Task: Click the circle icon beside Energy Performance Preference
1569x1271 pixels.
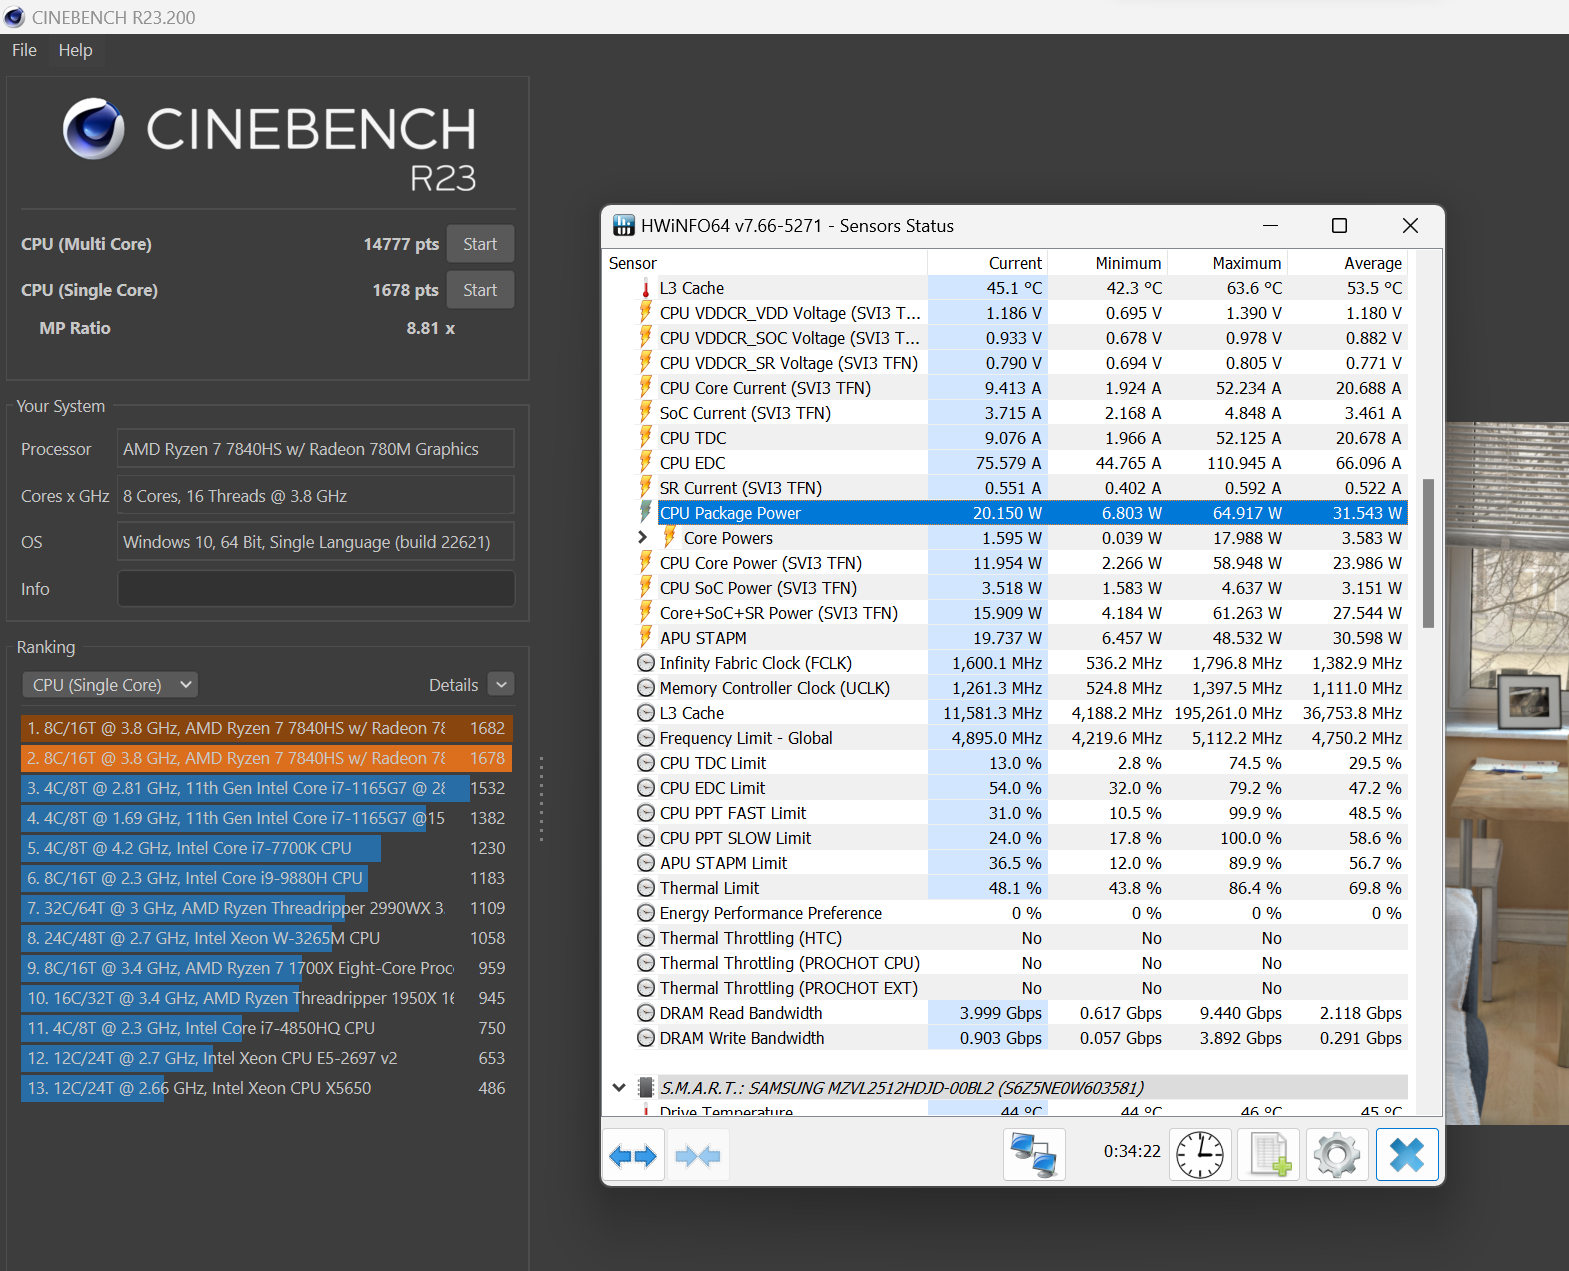Action: (646, 913)
